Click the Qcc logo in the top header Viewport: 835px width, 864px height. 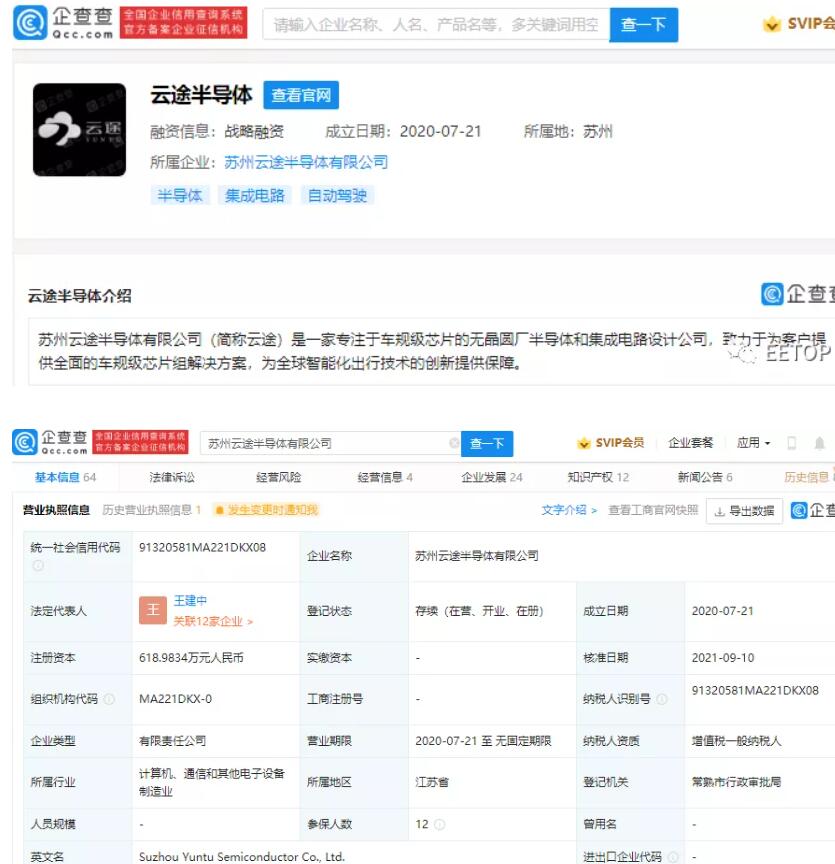(x=63, y=23)
